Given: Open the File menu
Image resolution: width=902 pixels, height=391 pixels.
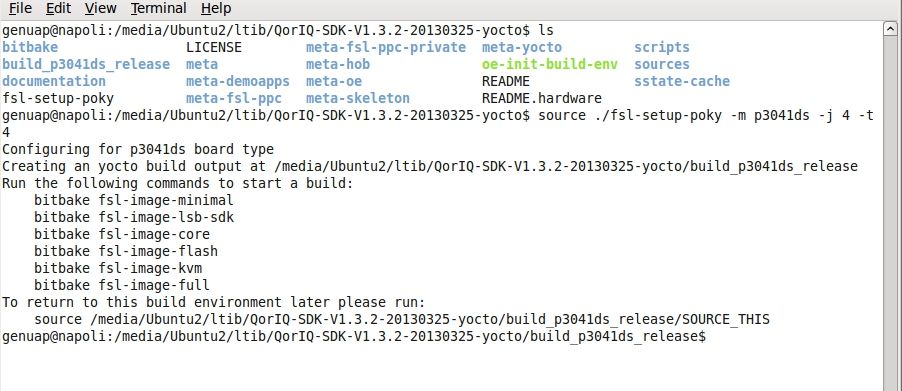Looking at the screenshot, I should click(20, 9).
